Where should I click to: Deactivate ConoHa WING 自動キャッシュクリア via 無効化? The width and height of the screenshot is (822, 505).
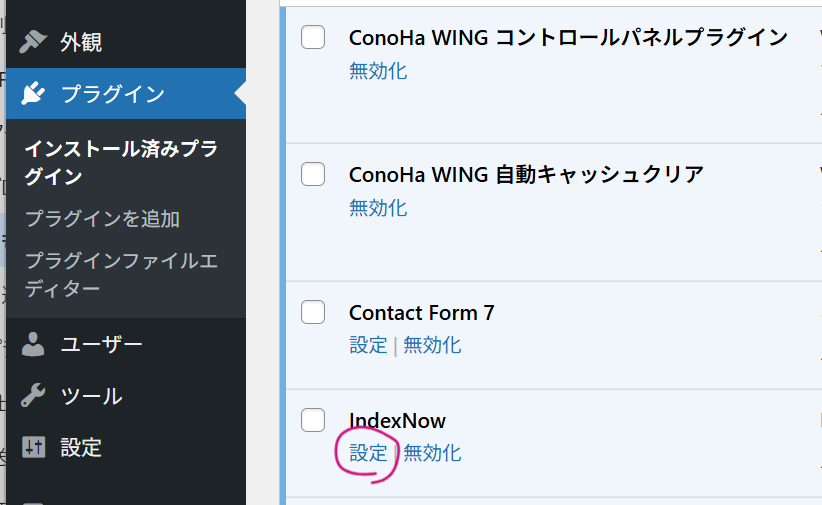[378, 208]
